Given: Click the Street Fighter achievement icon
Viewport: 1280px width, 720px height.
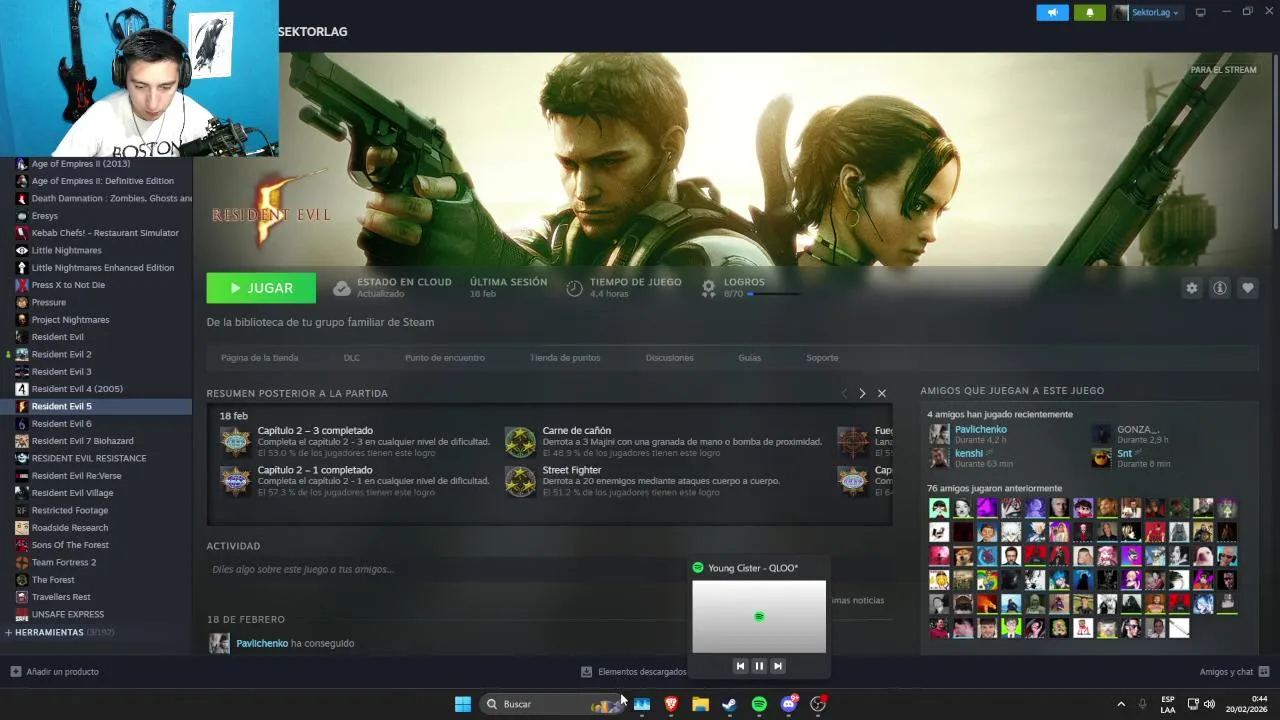Looking at the screenshot, I should 520,481.
